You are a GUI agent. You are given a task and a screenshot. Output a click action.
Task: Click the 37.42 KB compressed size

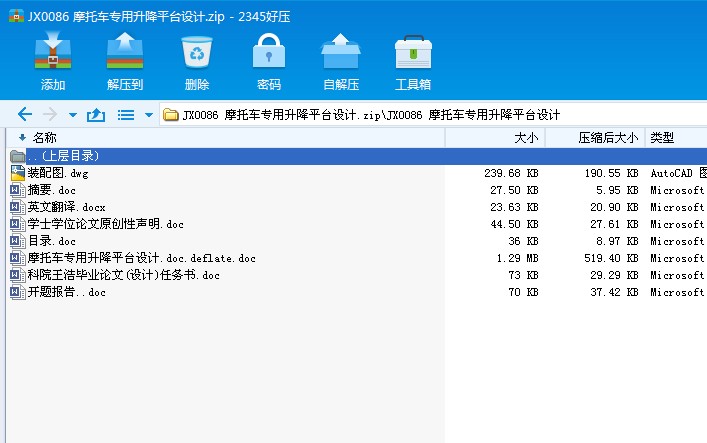point(615,292)
